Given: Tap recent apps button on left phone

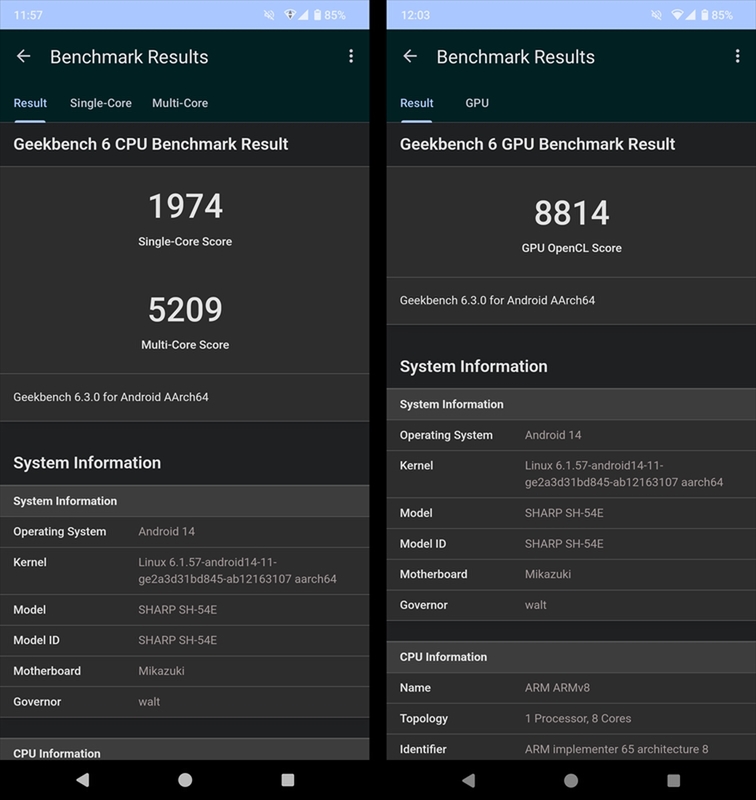Looking at the screenshot, I should (288, 780).
